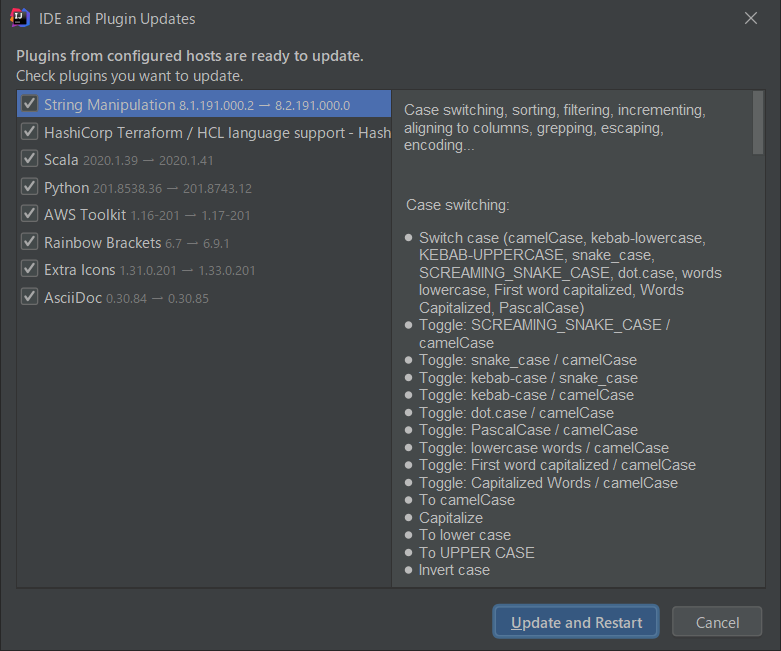Disable the Extra Icons plugin update
The width and height of the screenshot is (781, 651).
click(29, 269)
